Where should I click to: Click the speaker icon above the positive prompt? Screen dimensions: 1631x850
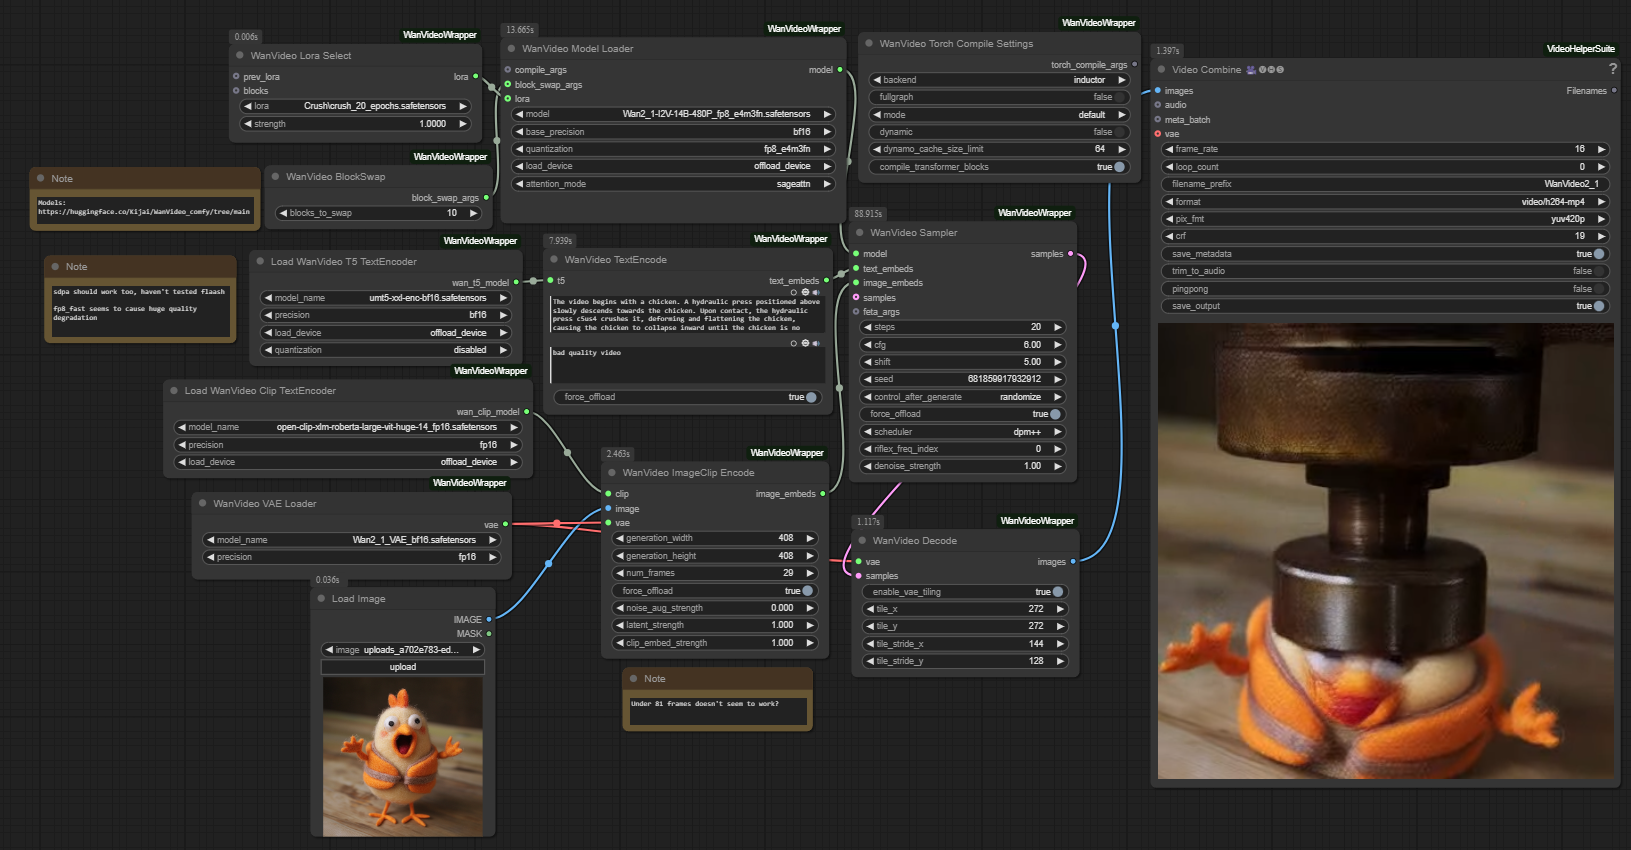tap(816, 292)
